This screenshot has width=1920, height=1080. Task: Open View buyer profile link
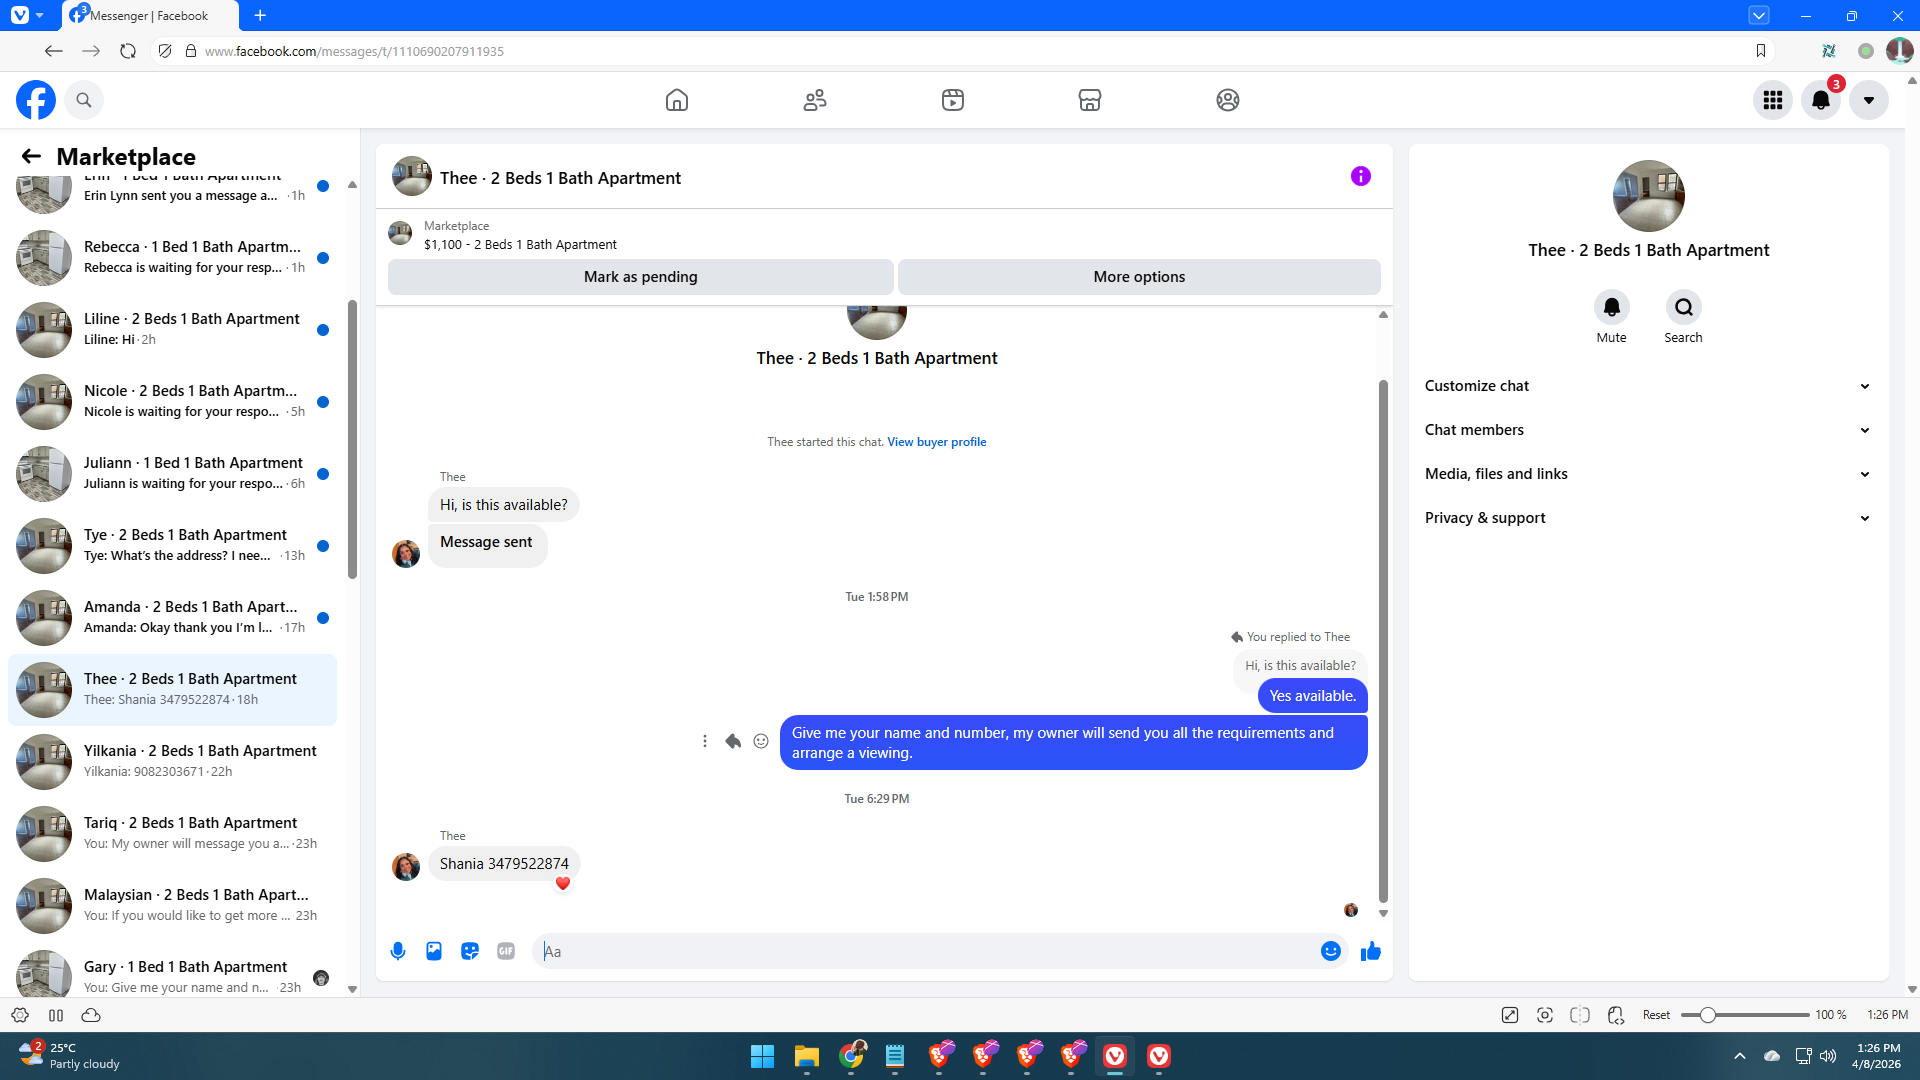936,442
